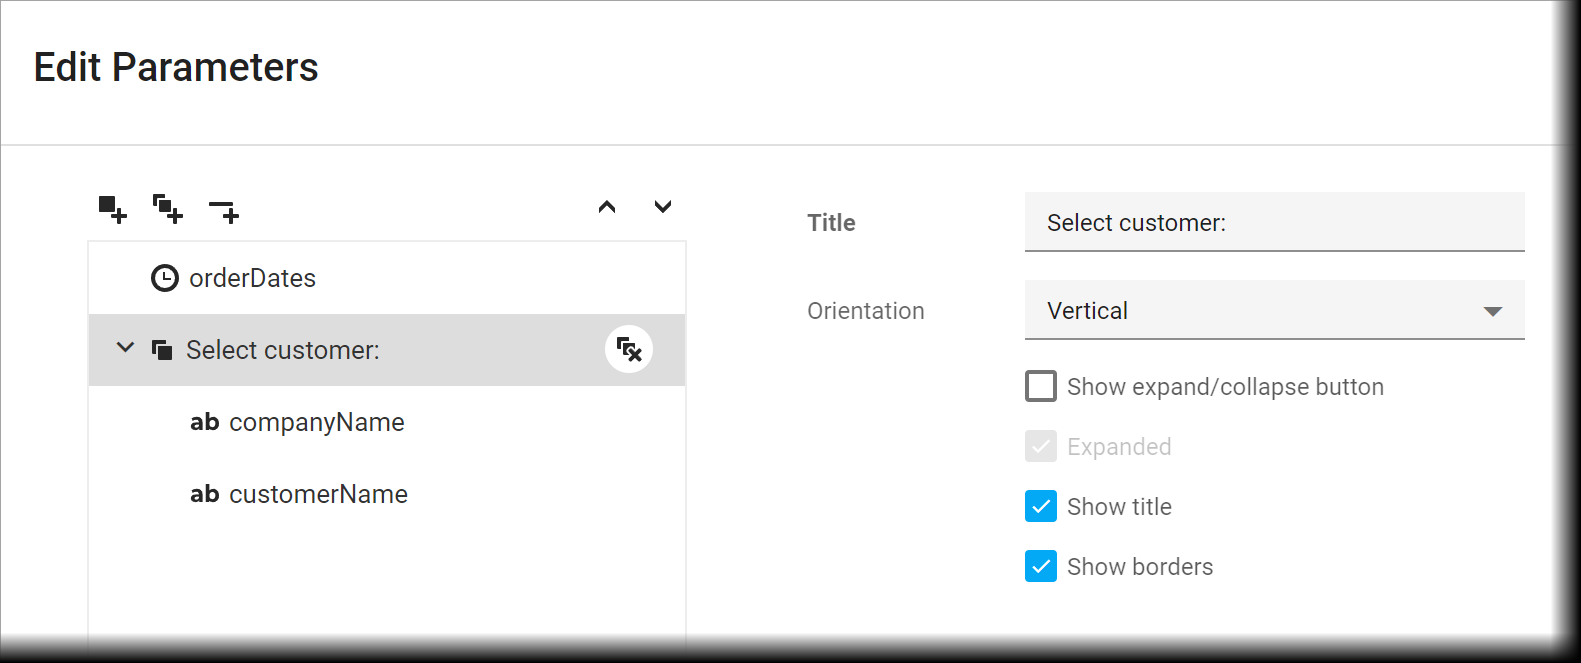
Task: Move selected item up with arrow
Action: [607, 207]
